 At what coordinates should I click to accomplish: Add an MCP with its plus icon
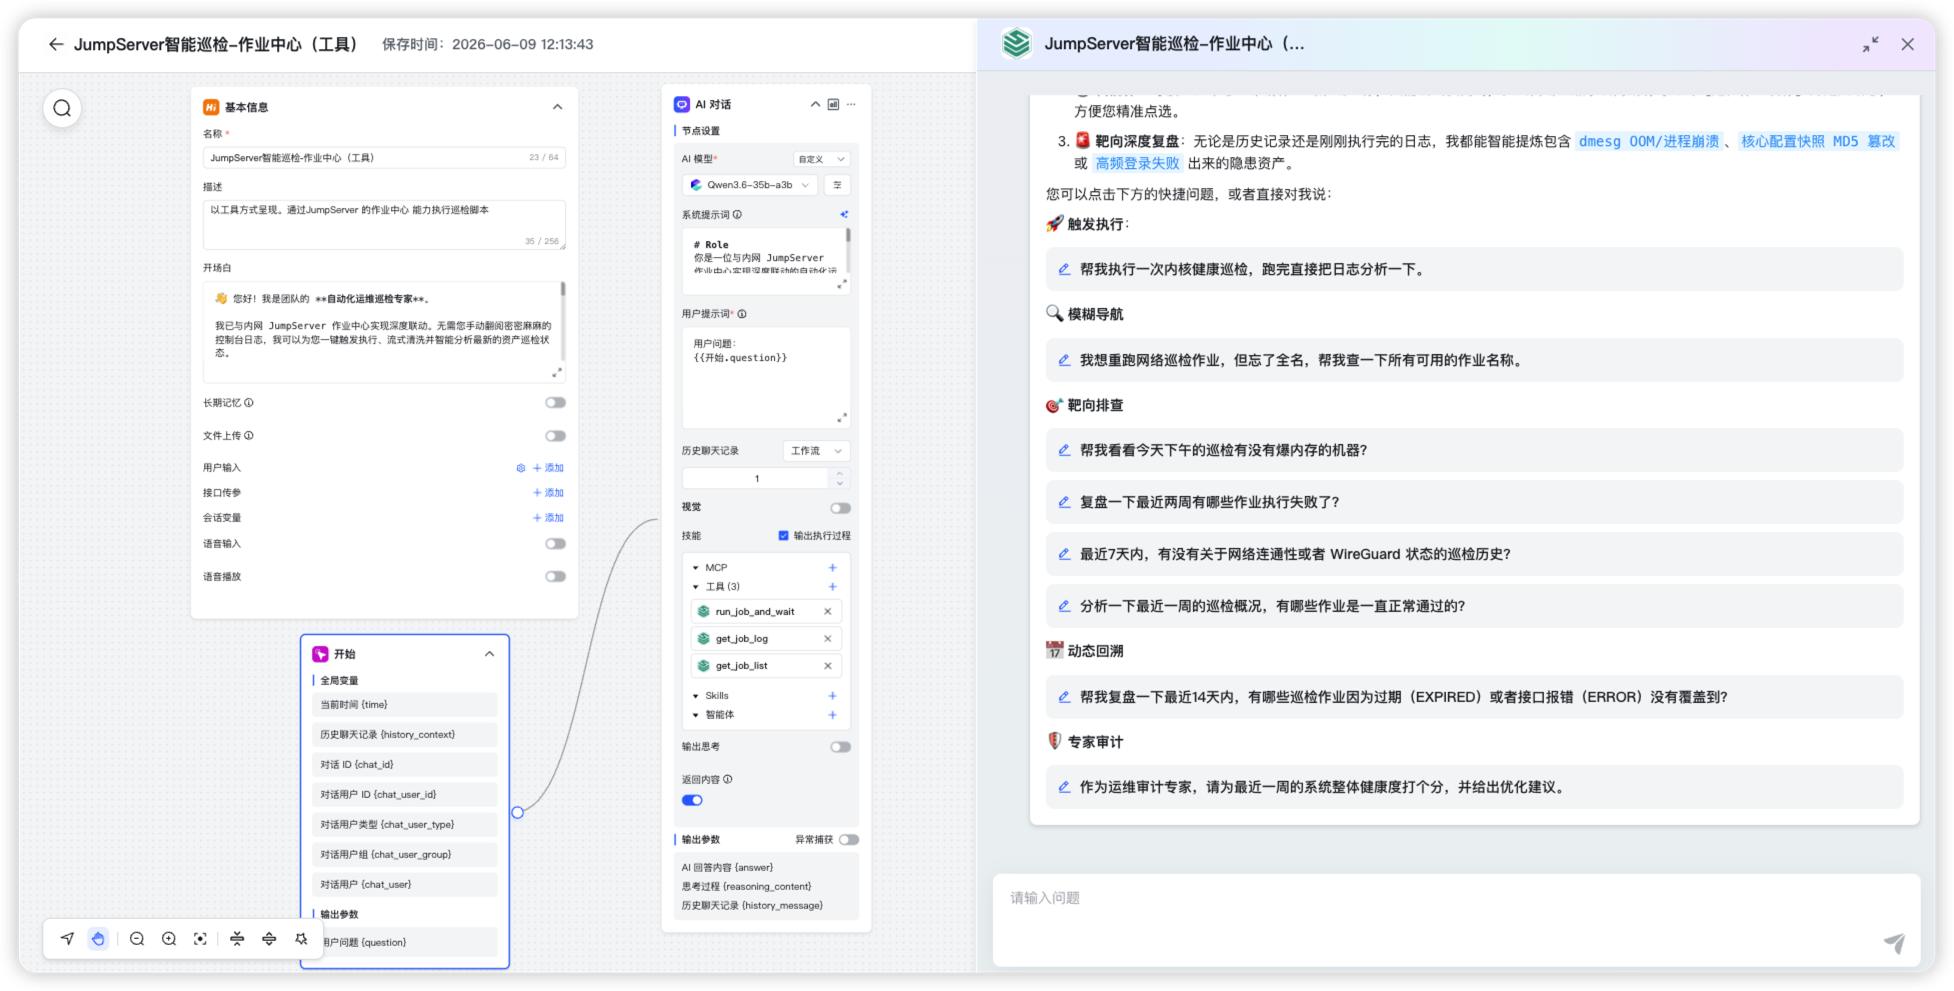[x=832, y=567]
